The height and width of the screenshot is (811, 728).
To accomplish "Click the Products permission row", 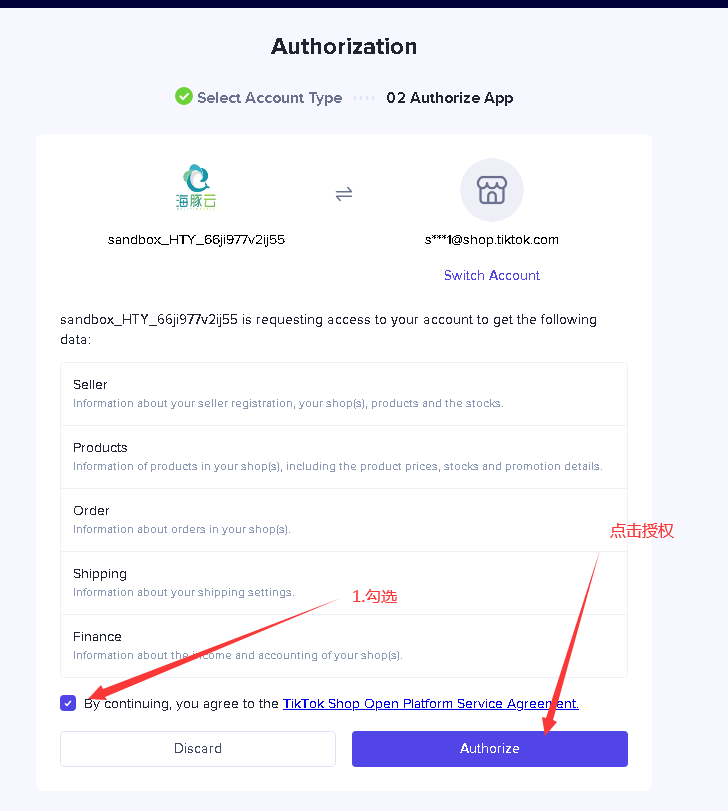I will click(x=344, y=457).
